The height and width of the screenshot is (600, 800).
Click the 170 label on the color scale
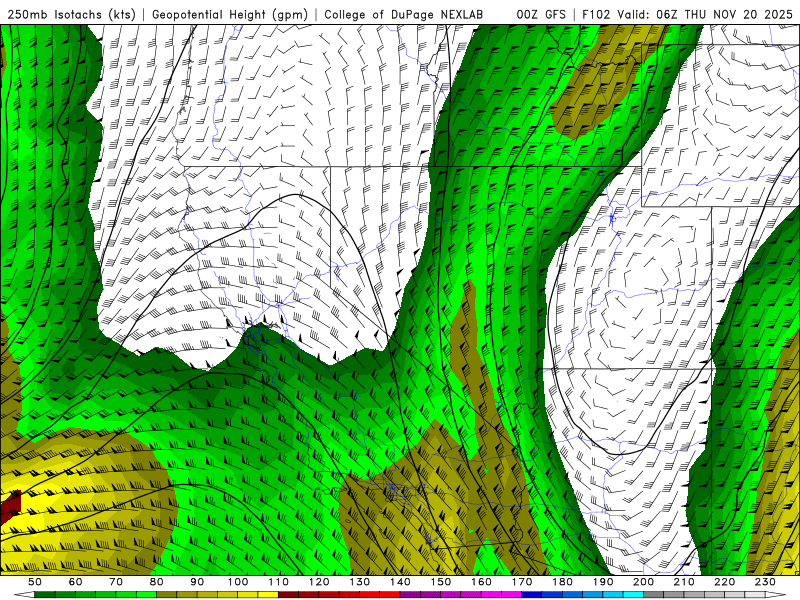(x=521, y=582)
